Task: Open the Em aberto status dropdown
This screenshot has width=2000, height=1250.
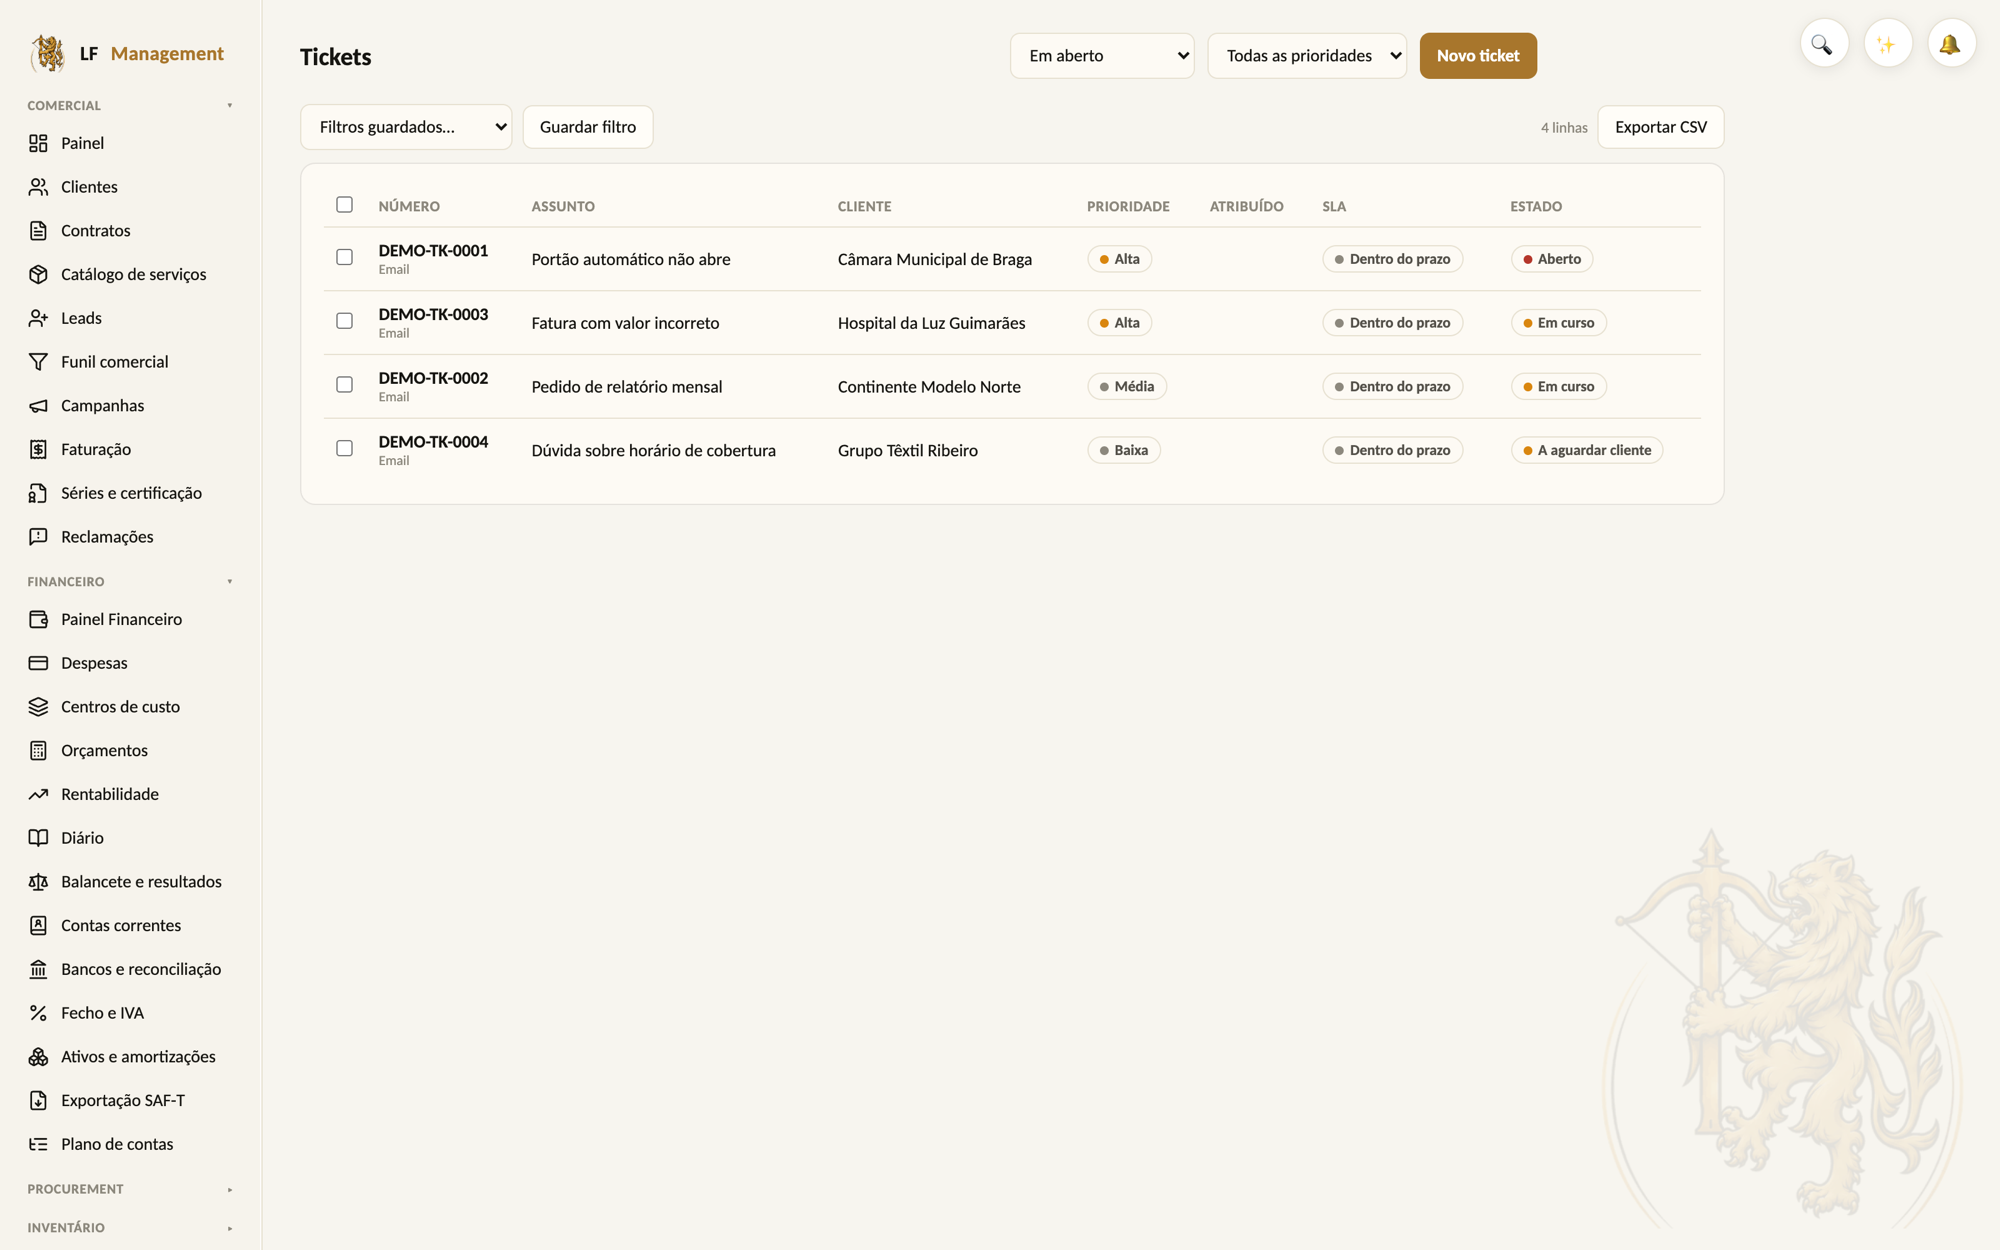Action: click(1102, 56)
